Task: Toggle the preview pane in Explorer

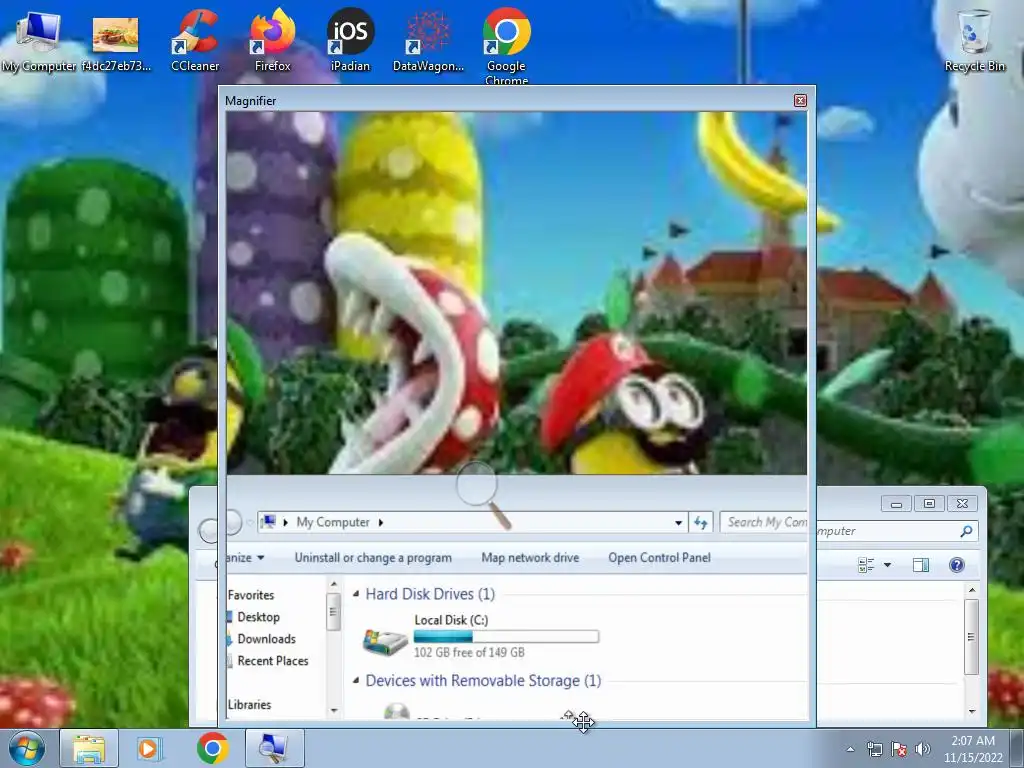Action: click(x=921, y=565)
